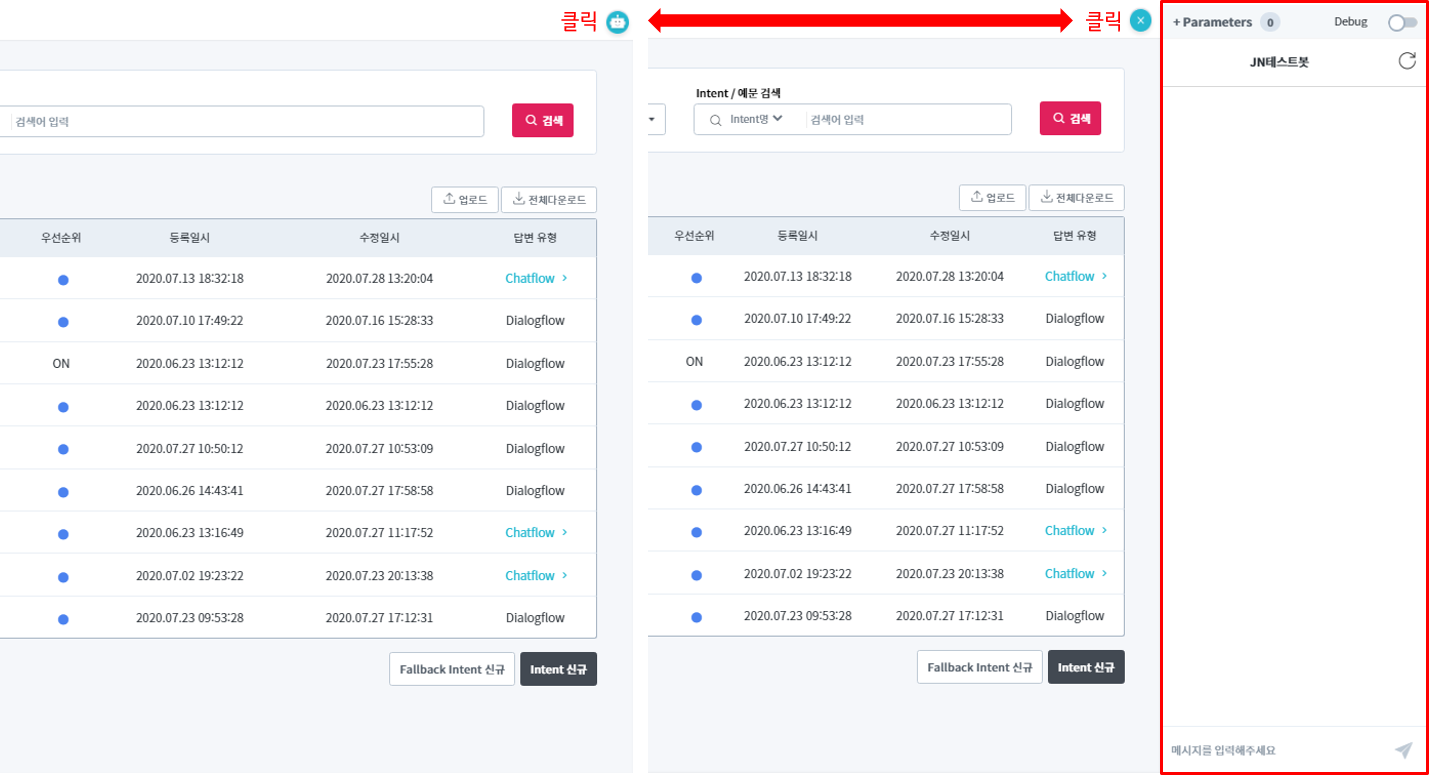Click the paper plane send message icon
Screen dimensions: 1429x775
click(1404, 750)
